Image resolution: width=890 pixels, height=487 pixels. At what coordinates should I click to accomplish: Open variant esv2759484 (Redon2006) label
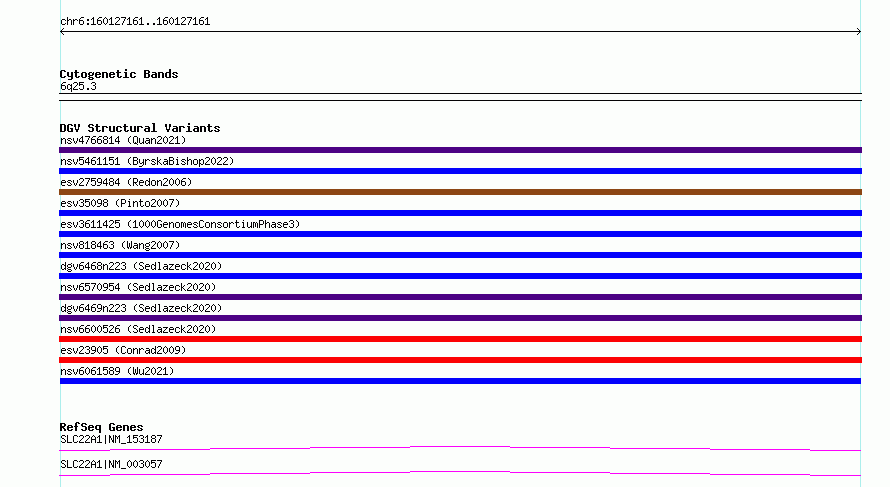click(x=126, y=182)
